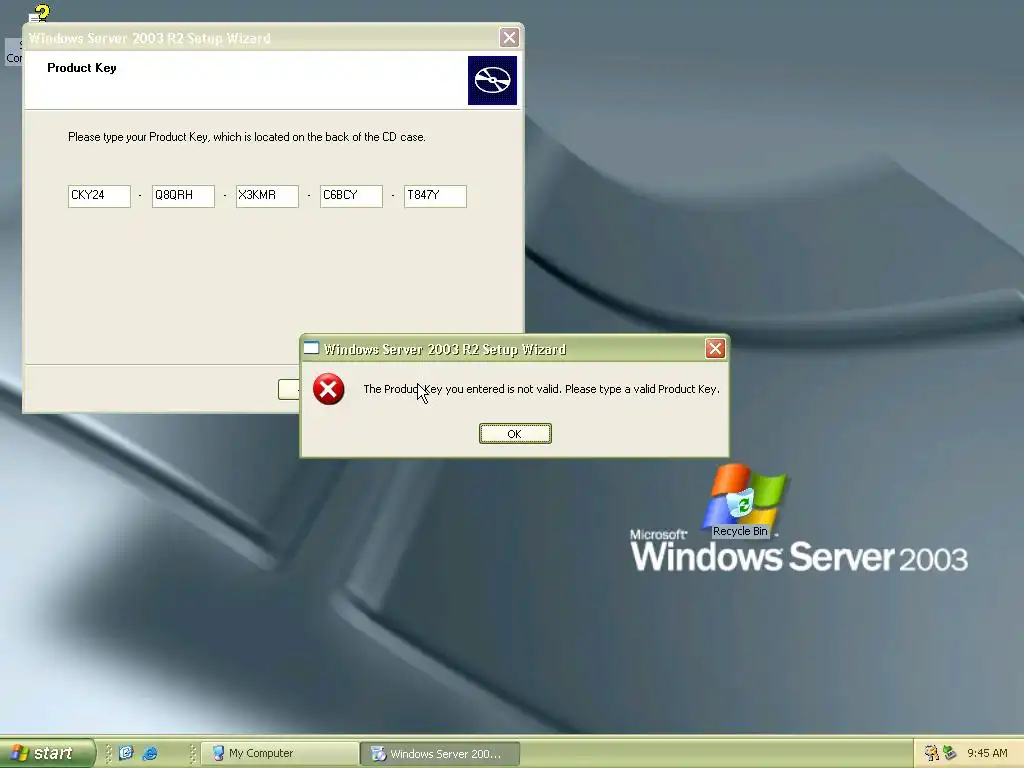This screenshot has height=768, width=1024.
Task: Open the Start menu
Action: click(x=46, y=753)
